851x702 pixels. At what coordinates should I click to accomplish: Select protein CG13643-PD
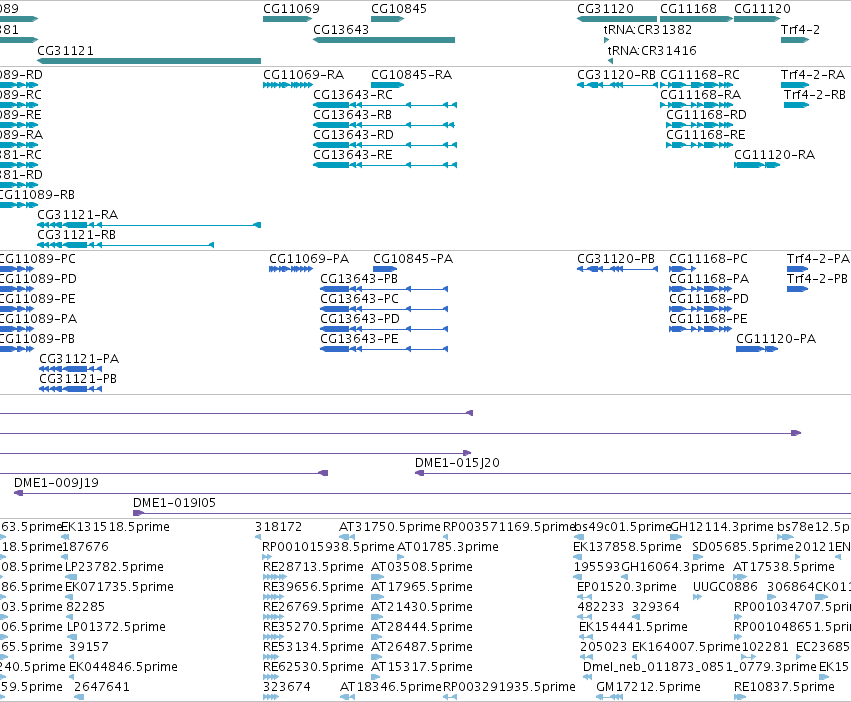click(x=384, y=329)
